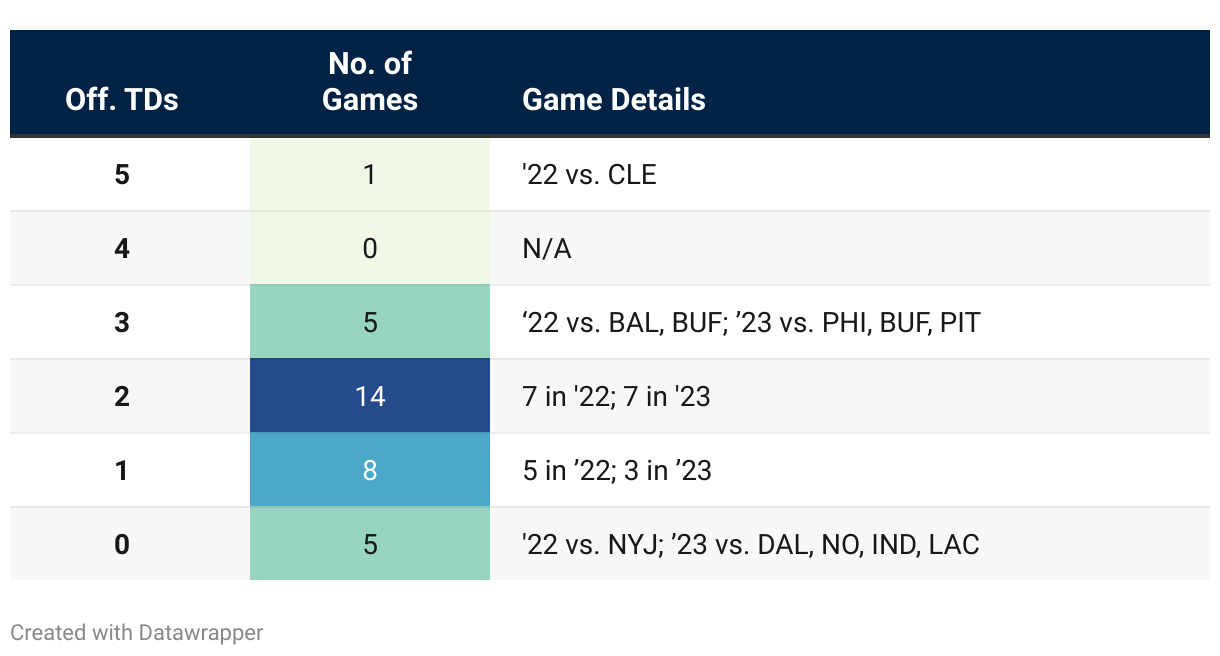
Task: Click the '4' value in Off. TDs column
Action: click(x=122, y=248)
